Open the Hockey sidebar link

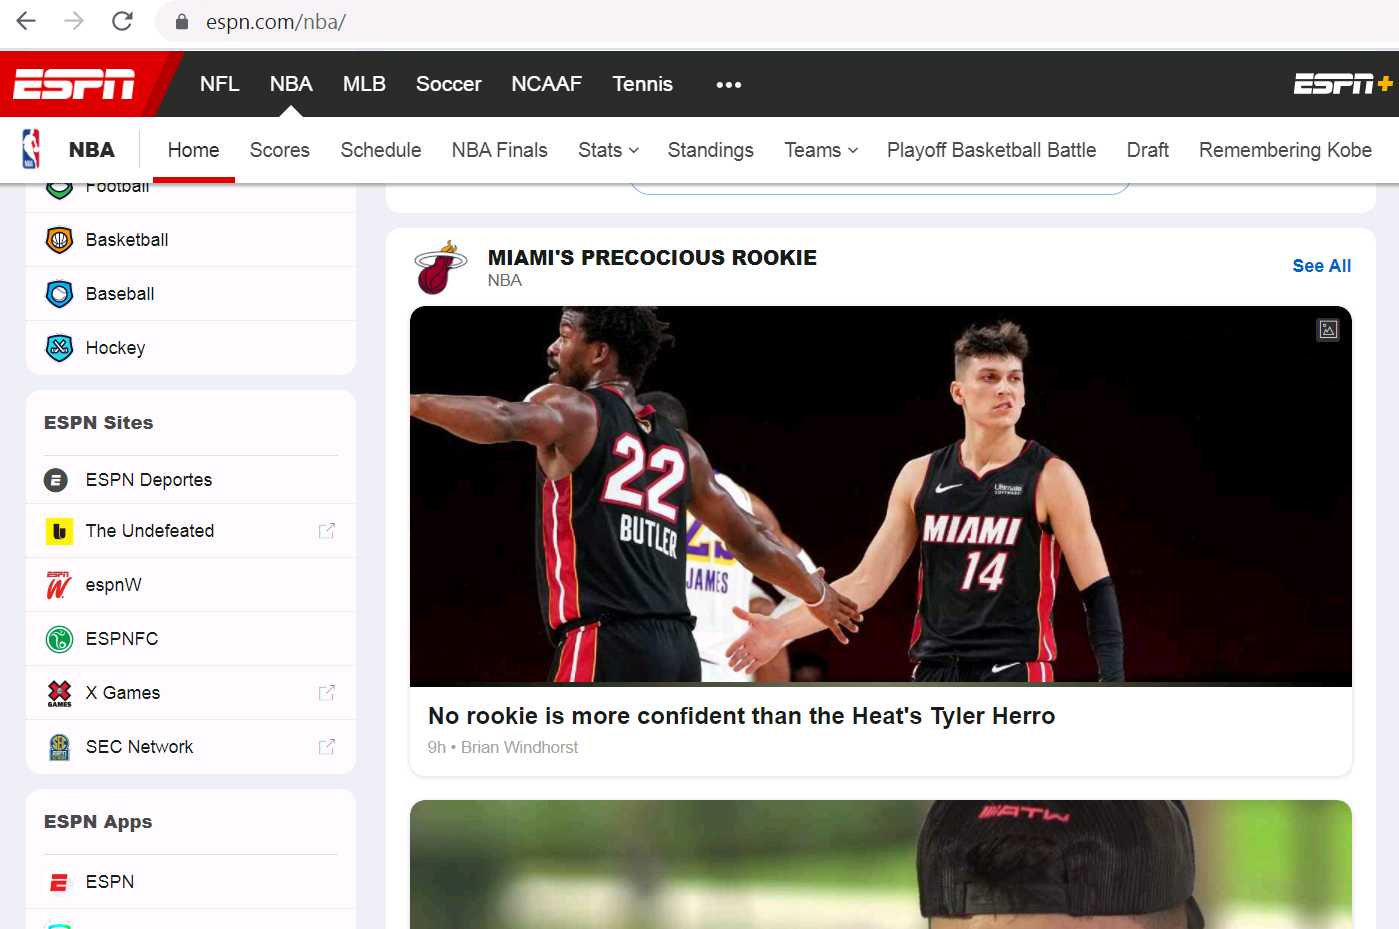click(115, 348)
